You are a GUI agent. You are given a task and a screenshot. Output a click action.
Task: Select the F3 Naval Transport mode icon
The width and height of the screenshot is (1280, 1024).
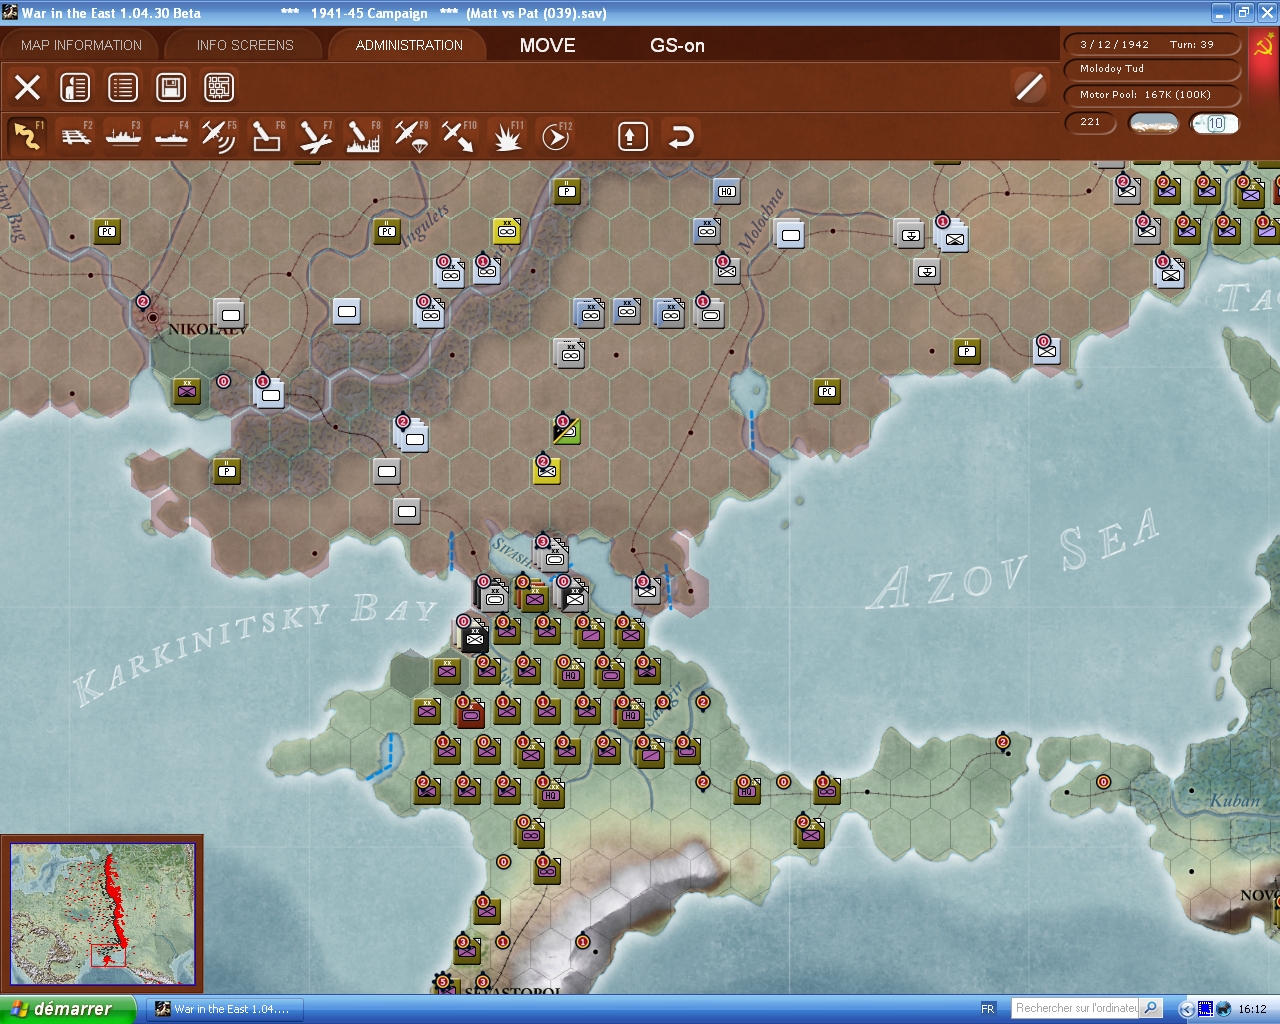click(124, 136)
